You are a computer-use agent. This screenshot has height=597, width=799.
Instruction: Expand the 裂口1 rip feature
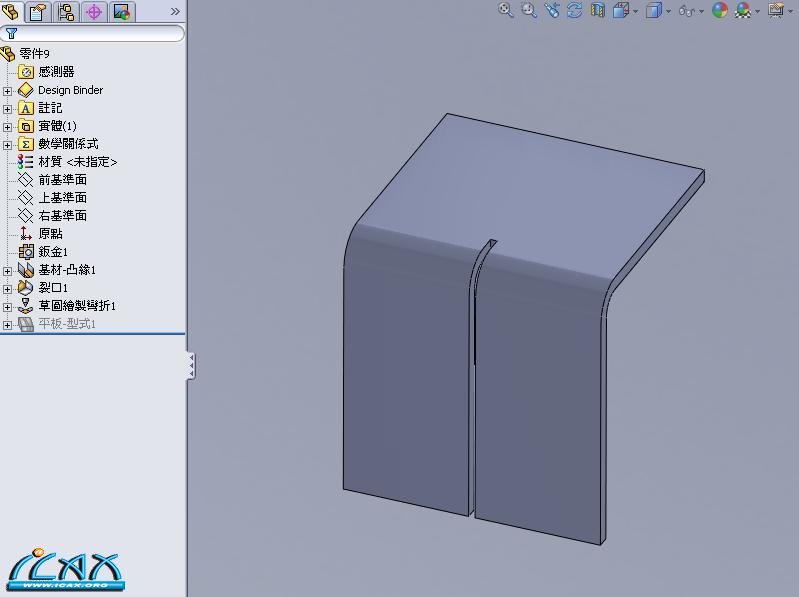(x=7, y=289)
